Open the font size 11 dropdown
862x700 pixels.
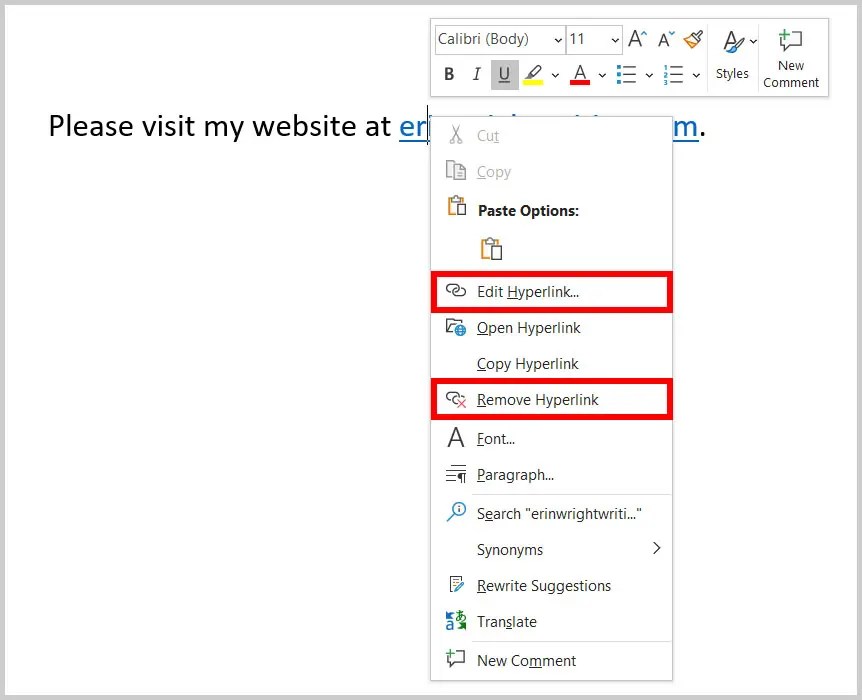pyautogui.click(x=613, y=39)
